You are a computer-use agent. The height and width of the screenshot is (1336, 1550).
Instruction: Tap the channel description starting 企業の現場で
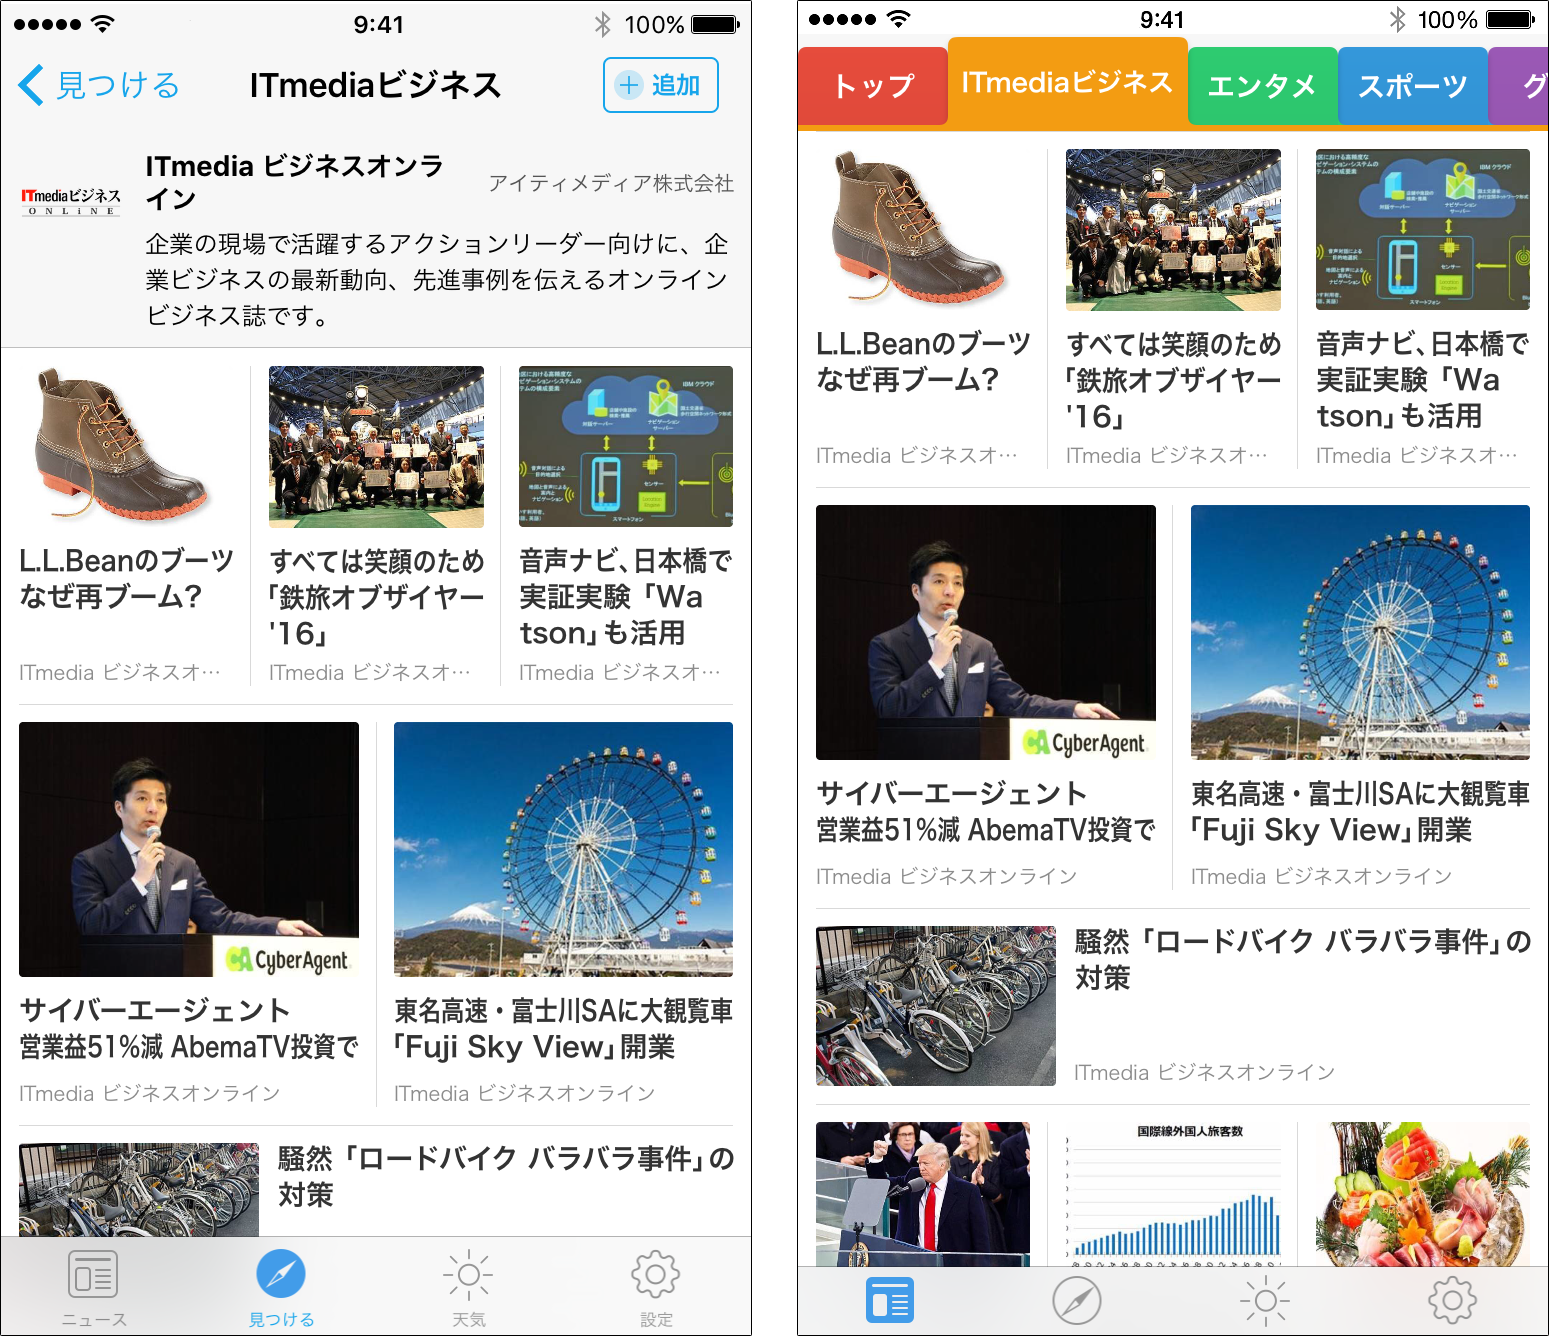click(437, 280)
